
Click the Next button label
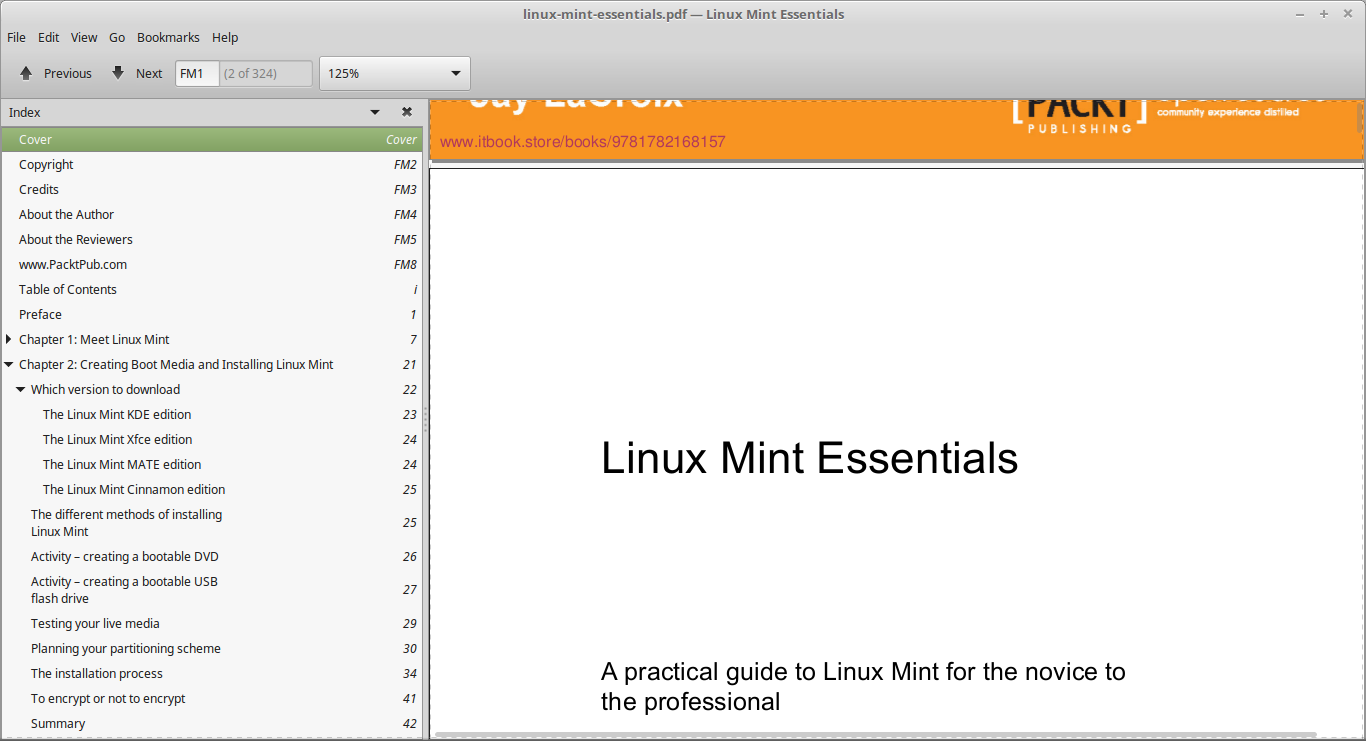(x=149, y=73)
